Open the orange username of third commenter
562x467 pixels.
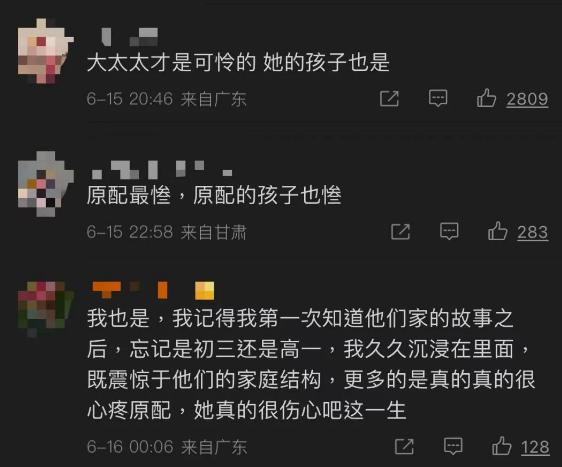(x=153, y=290)
